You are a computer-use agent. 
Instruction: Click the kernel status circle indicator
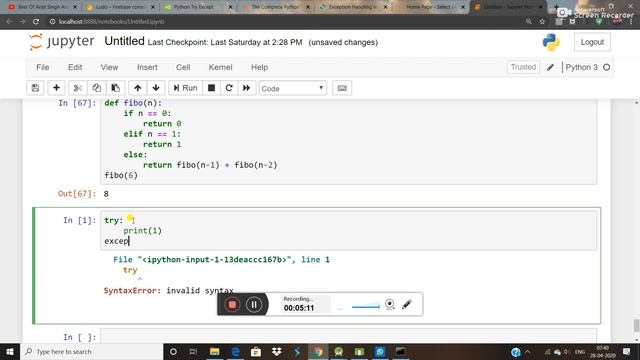tap(607, 67)
